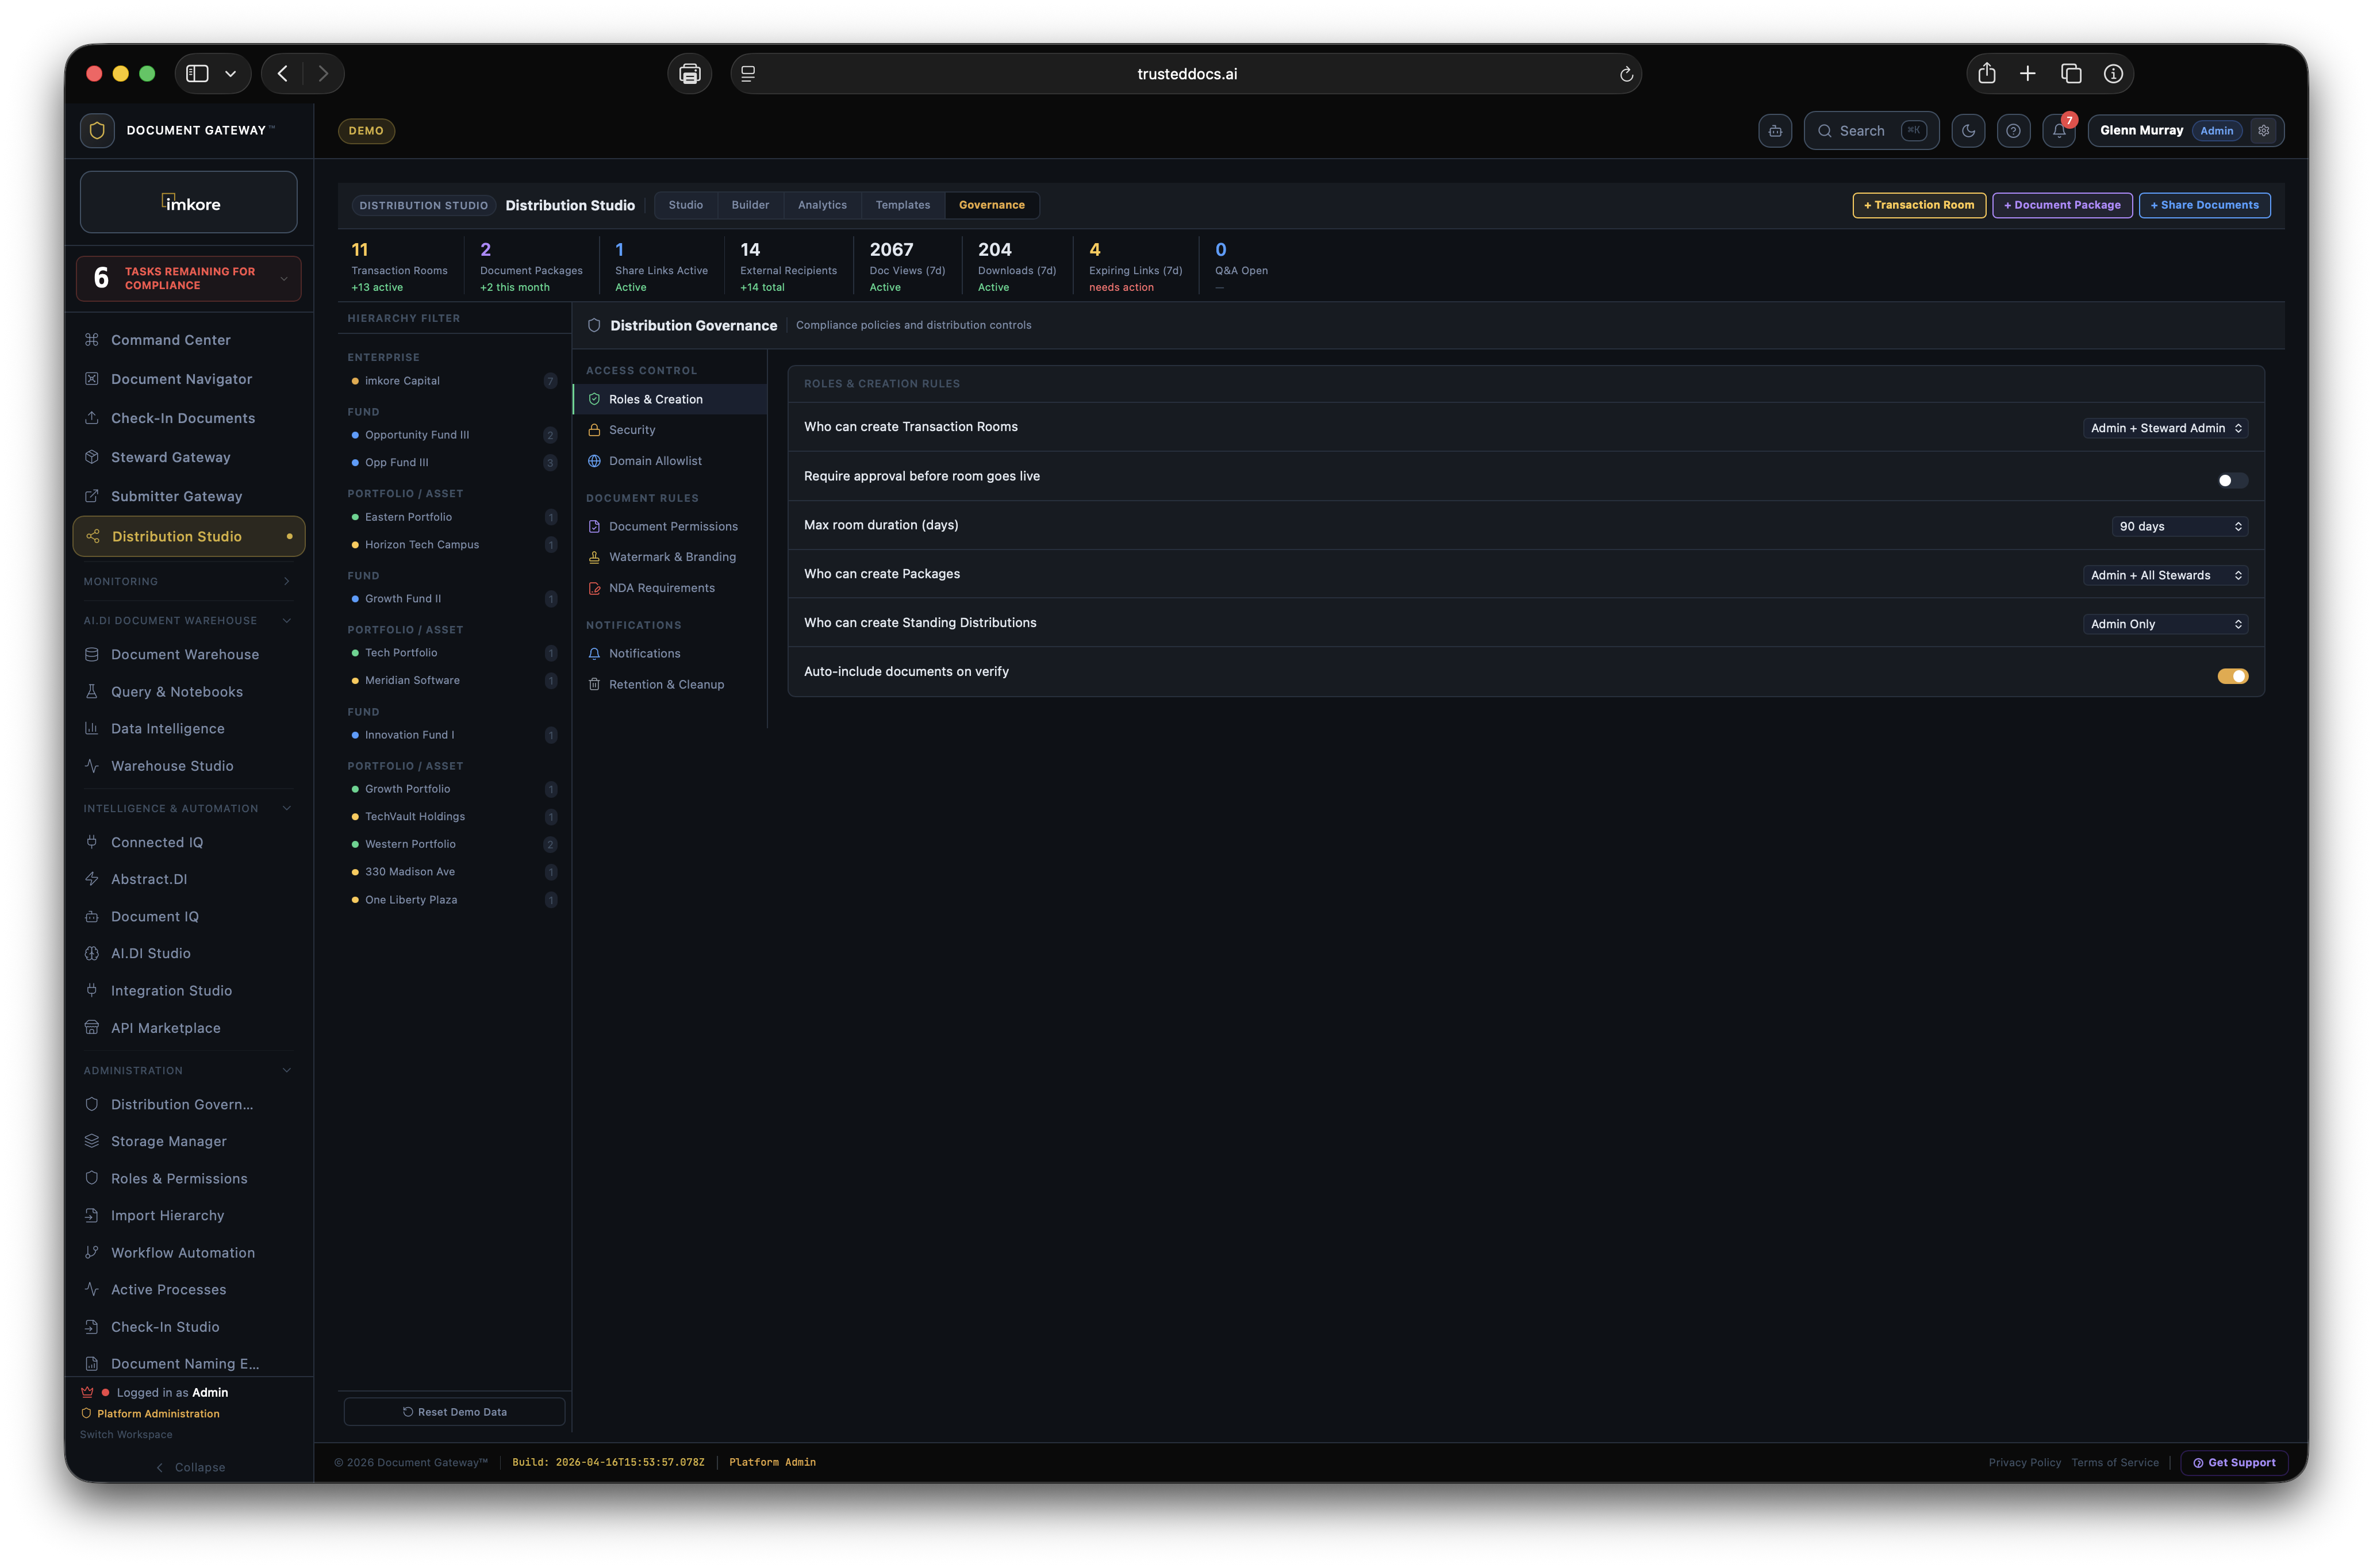Click the Document Gateway shield logo
The width and height of the screenshot is (2373, 1568).
(x=97, y=131)
